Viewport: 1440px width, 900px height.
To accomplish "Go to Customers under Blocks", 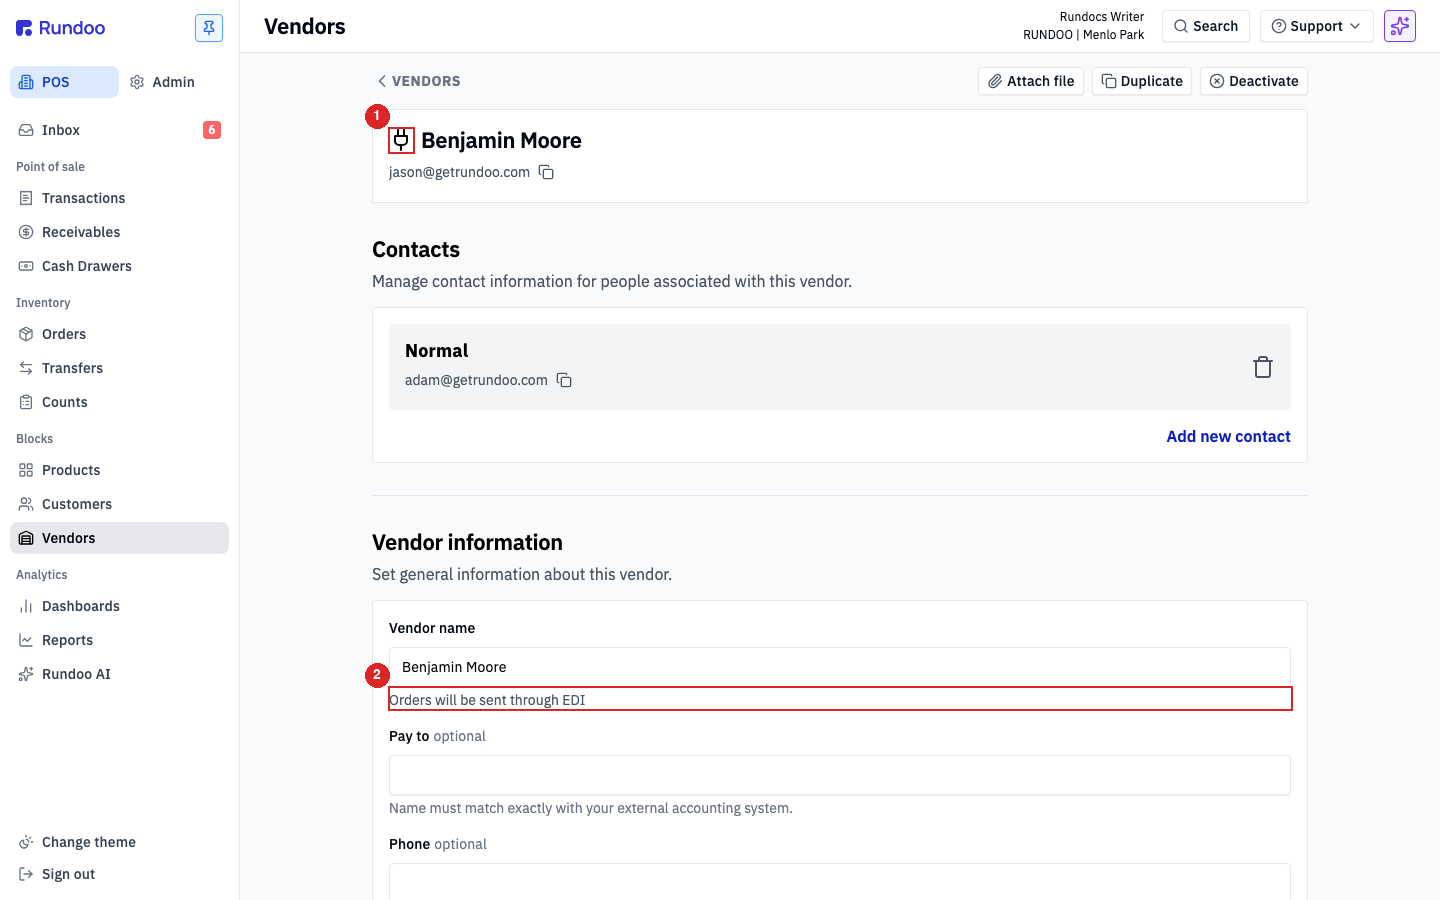I will (119, 504).
